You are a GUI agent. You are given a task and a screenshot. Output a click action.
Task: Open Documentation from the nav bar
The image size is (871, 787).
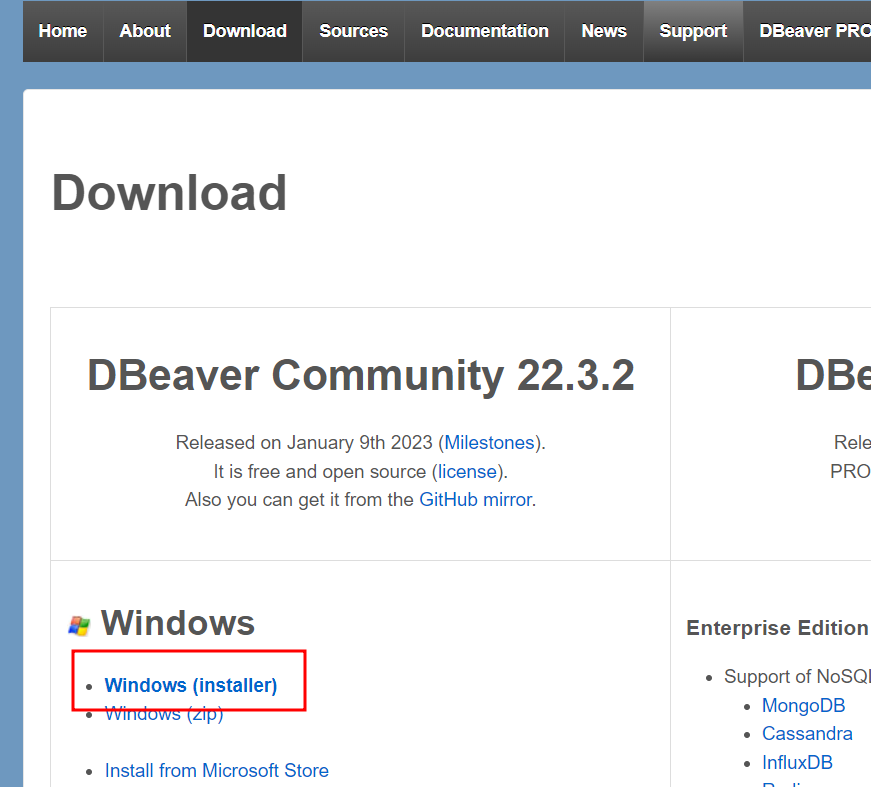[484, 31]
